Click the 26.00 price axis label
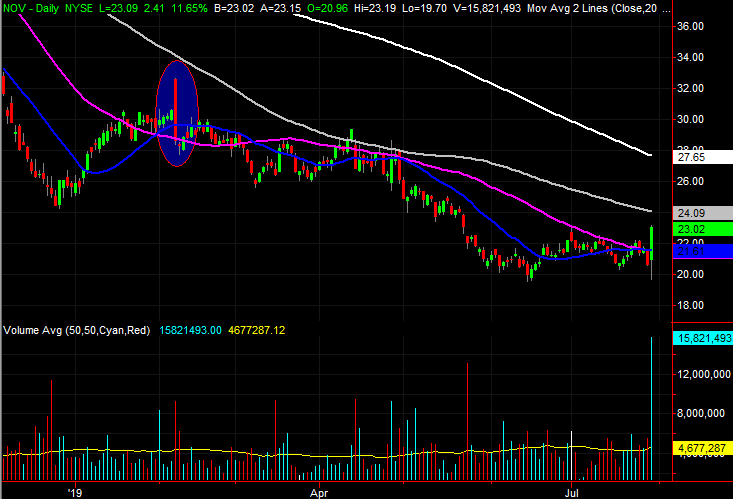733x499 pixels. coord(690,181)
